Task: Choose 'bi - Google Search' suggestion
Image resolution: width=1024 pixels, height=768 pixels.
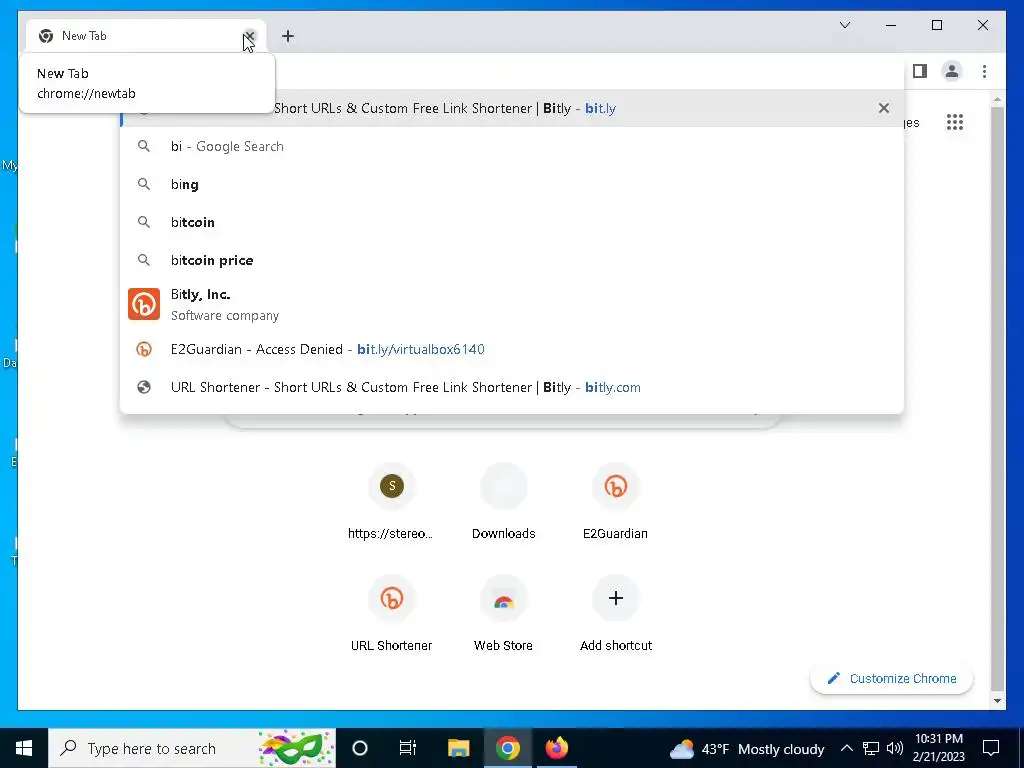Action: pos(512,146)
